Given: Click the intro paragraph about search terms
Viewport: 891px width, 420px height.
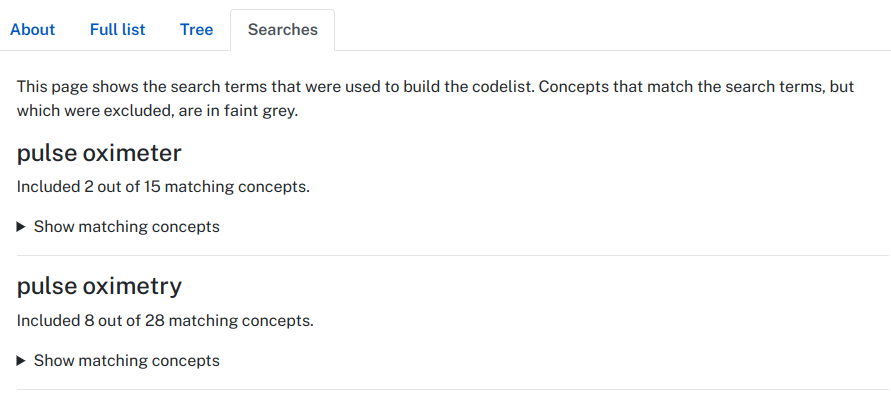Looking at the screenshot, I should (x=435, y=99).
